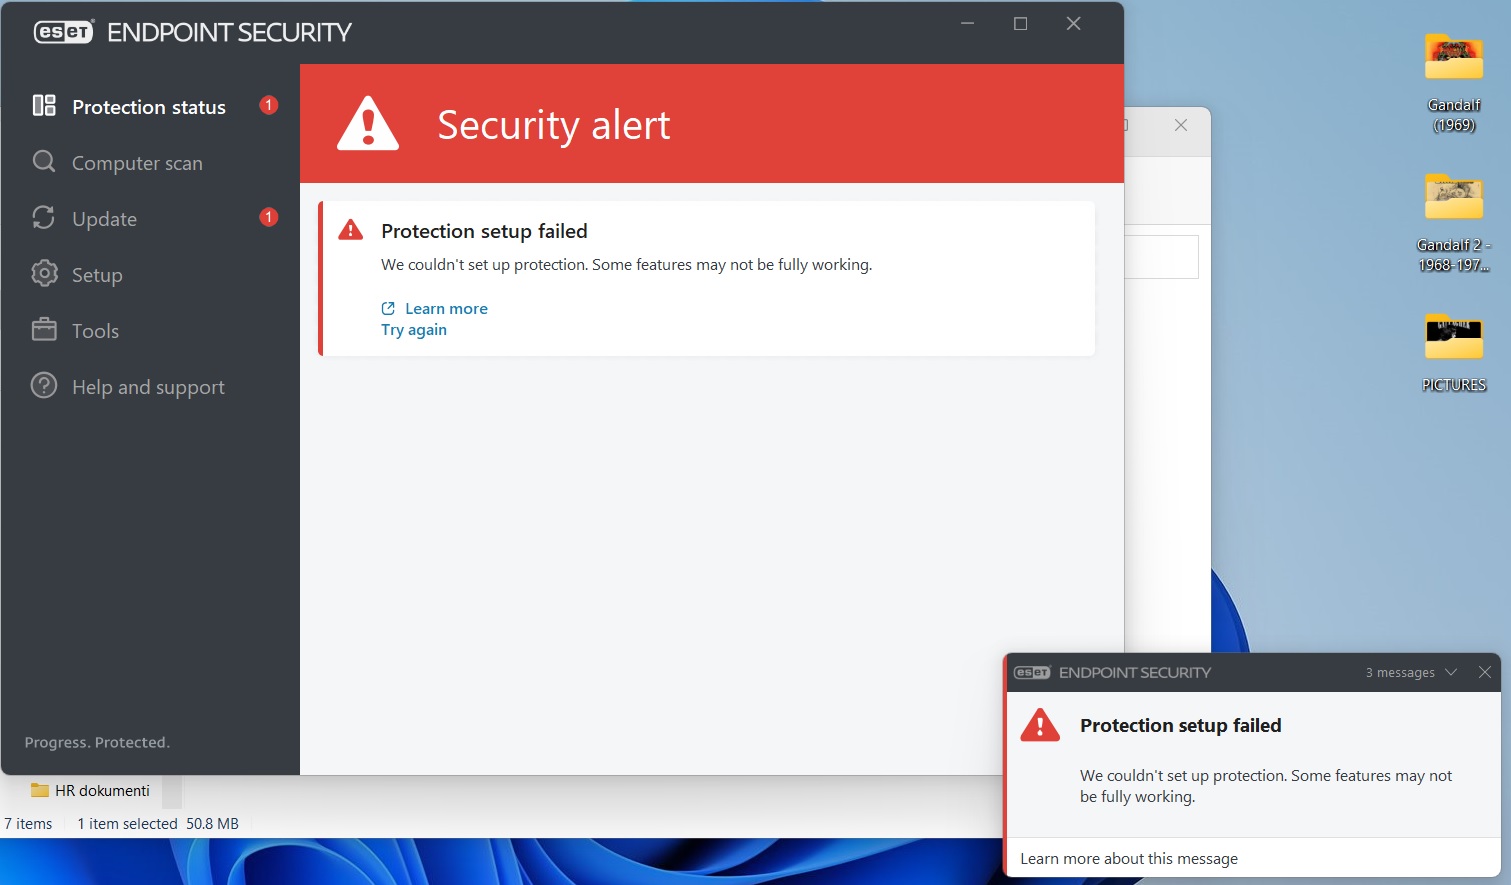The height and width of the screenshot is (885, 1511).
Task: Click the Setup gear icon
Action: tap(44, 273)
